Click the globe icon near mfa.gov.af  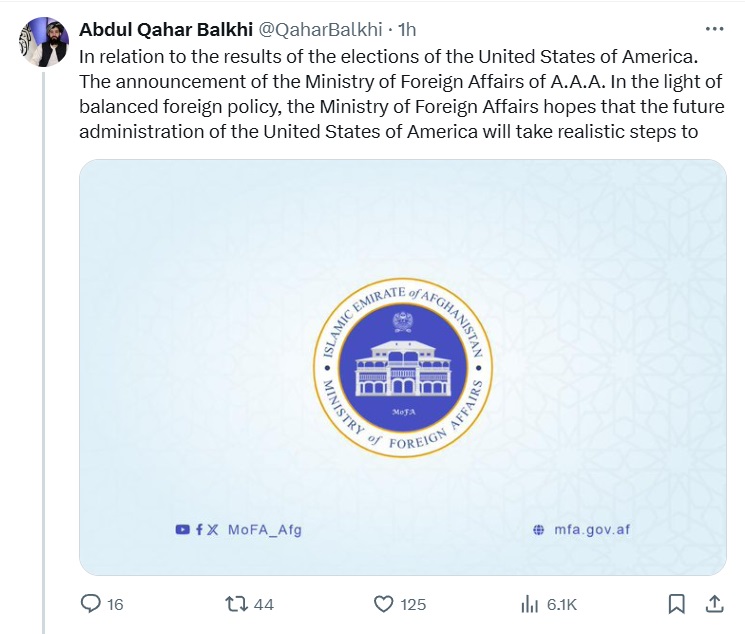(x=538, y=530)
